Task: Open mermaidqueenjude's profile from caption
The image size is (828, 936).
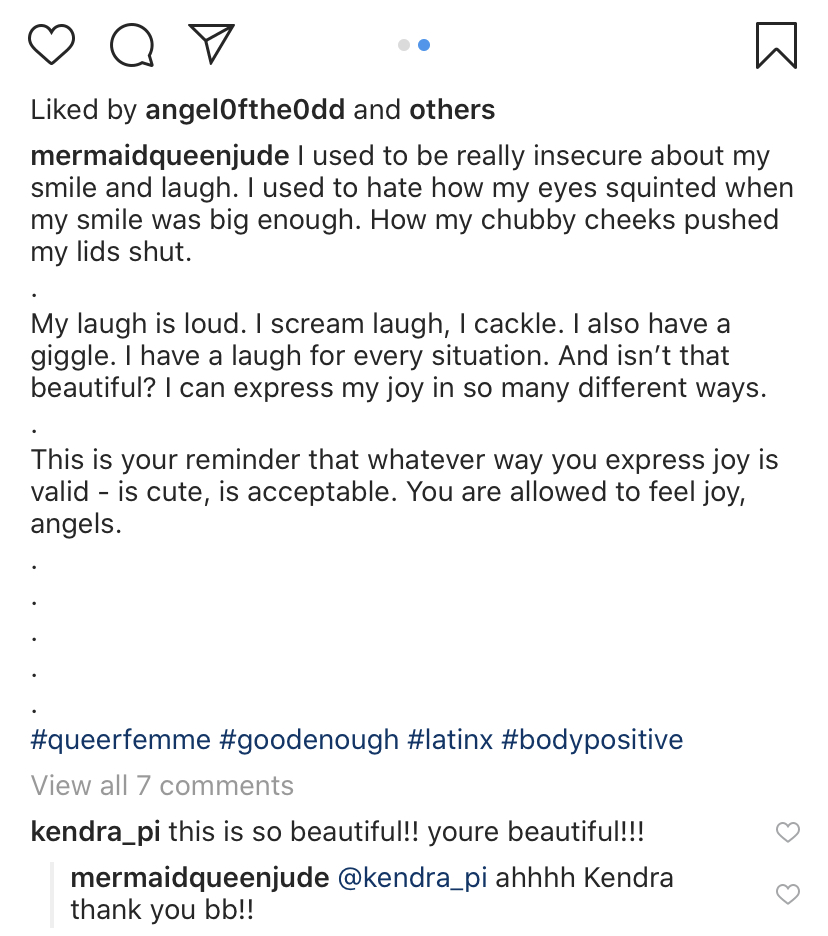Action: click(x=160, y=157)
